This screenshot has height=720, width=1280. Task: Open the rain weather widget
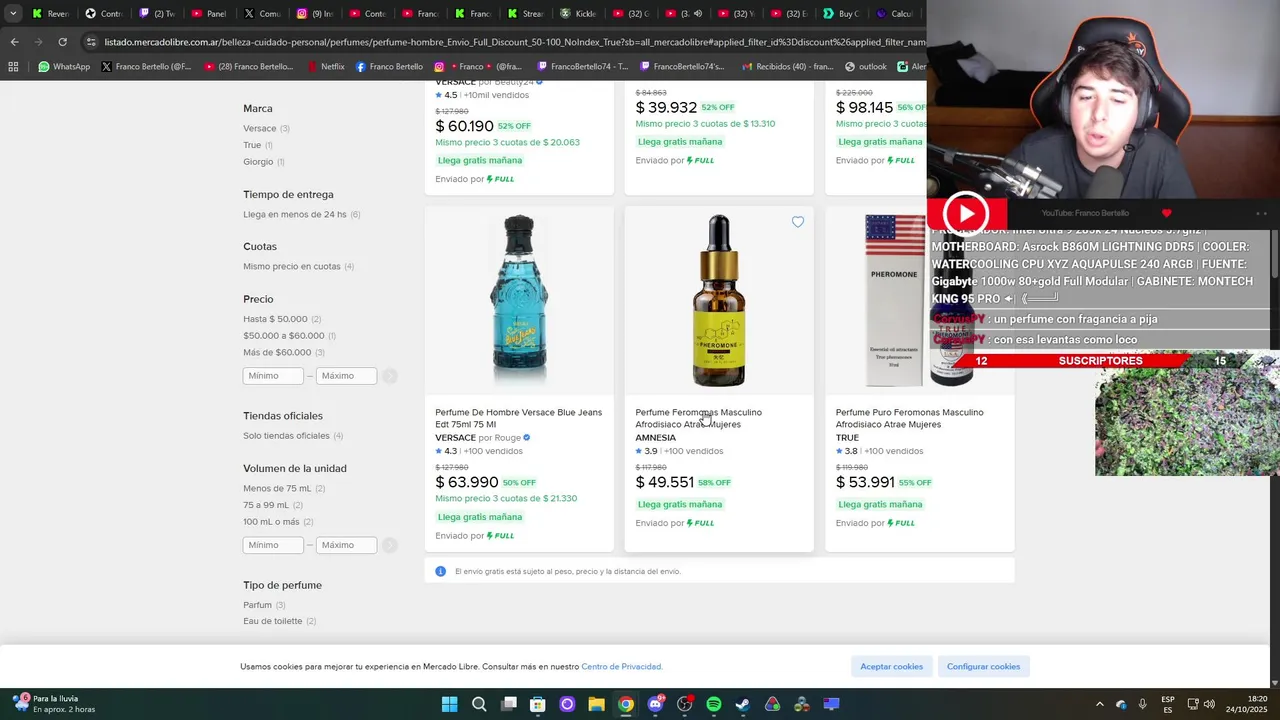(x=55, y=704)
